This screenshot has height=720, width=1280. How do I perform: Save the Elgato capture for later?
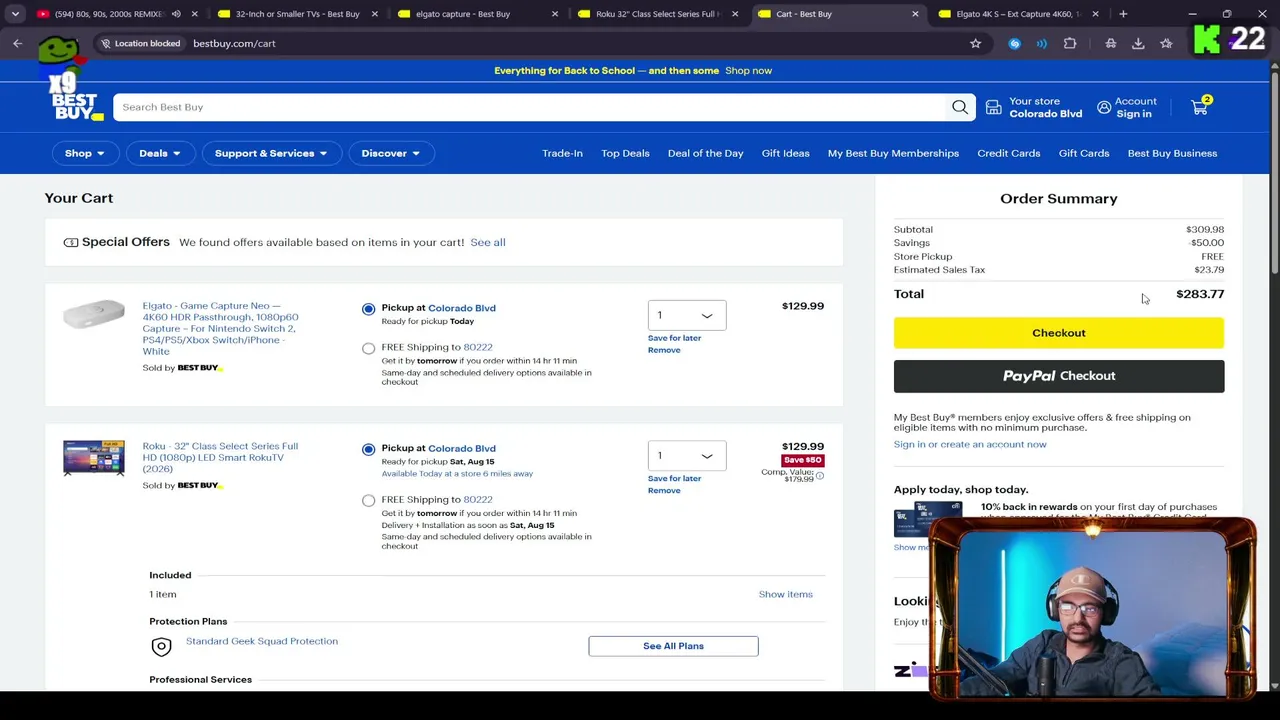(674, 338)
